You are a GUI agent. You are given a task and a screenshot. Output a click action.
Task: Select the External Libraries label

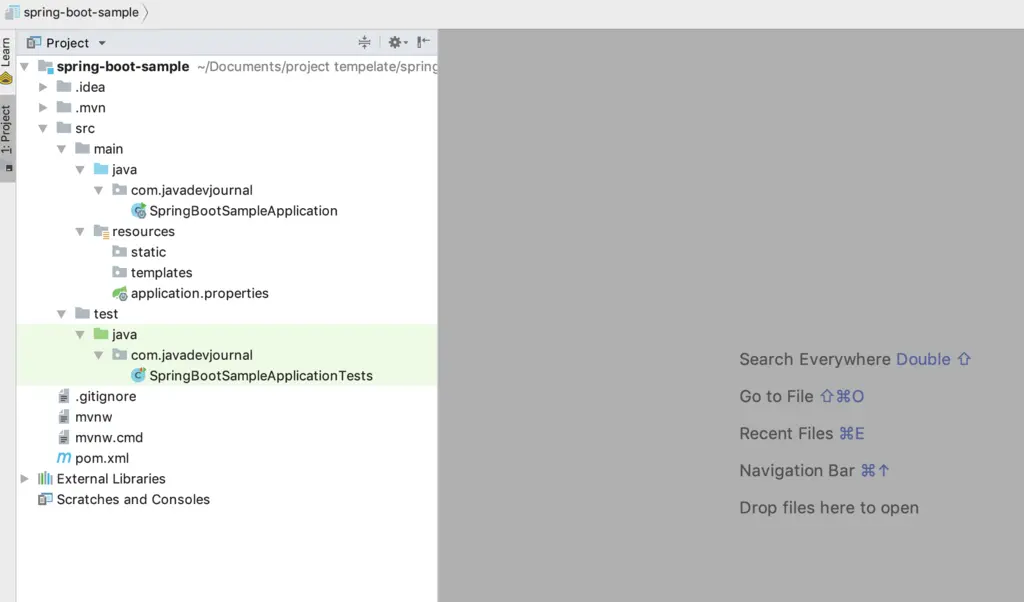tap(111, 479)
